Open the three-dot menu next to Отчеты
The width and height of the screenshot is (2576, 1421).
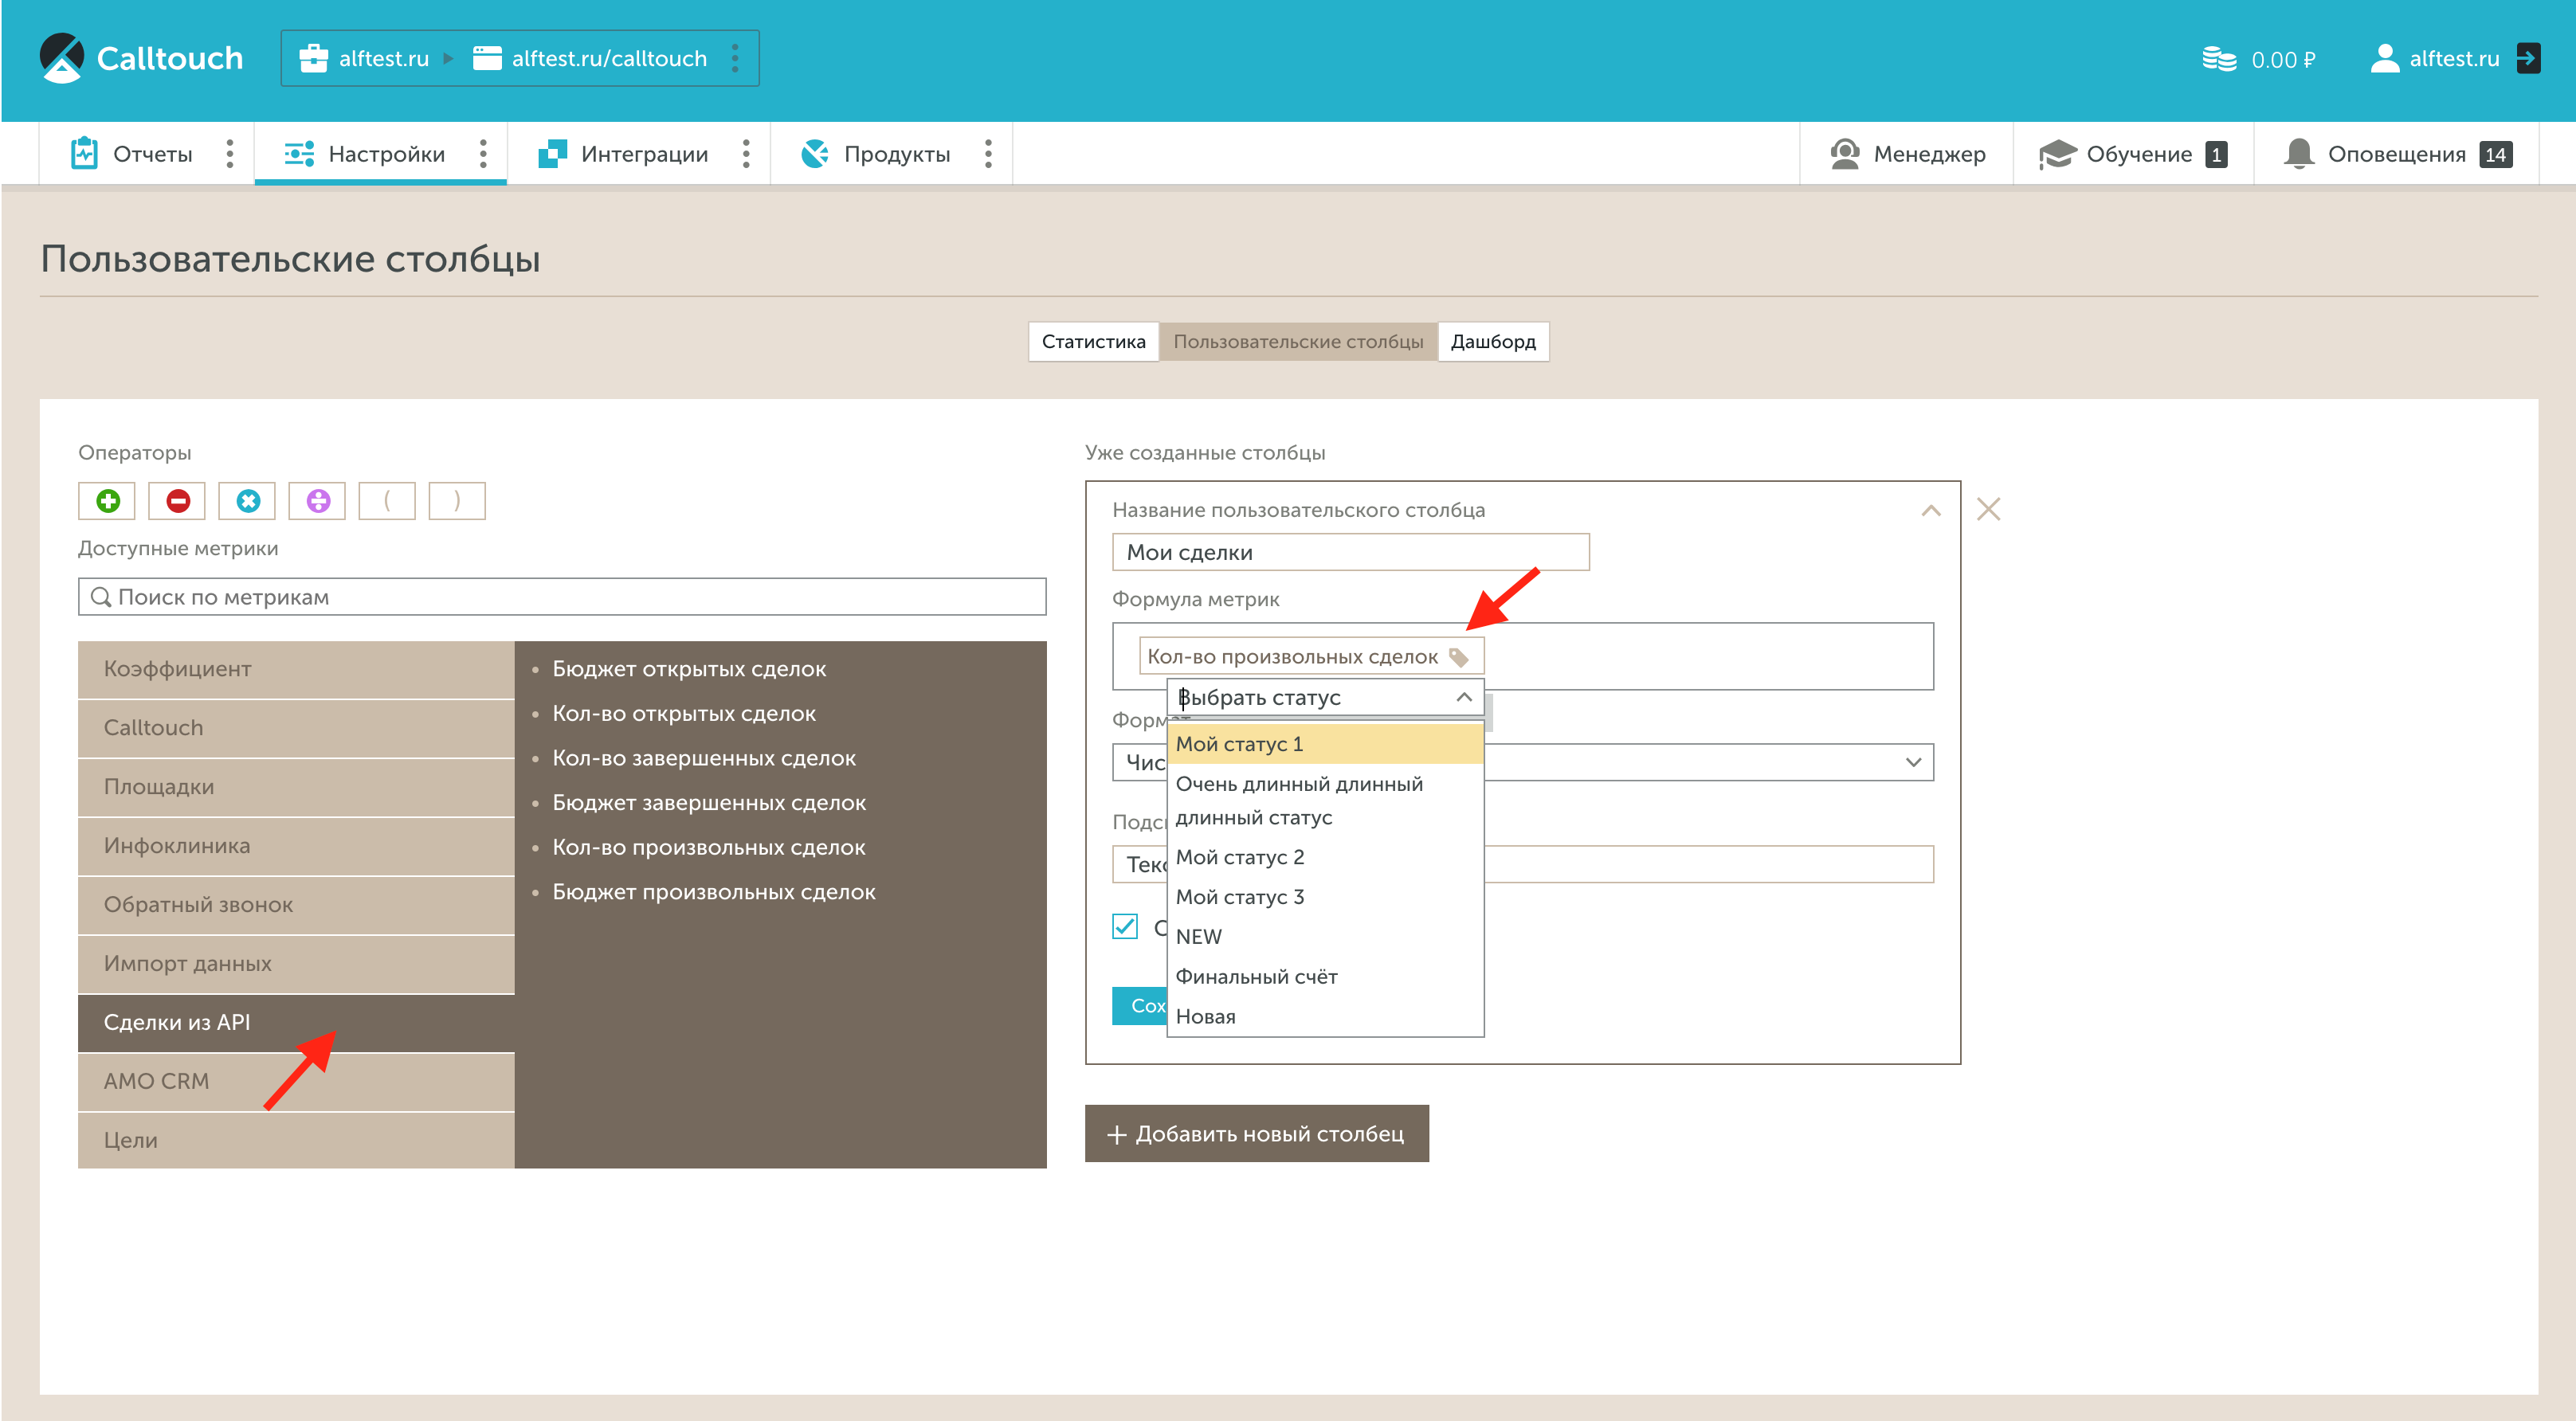tap(230, 154)
